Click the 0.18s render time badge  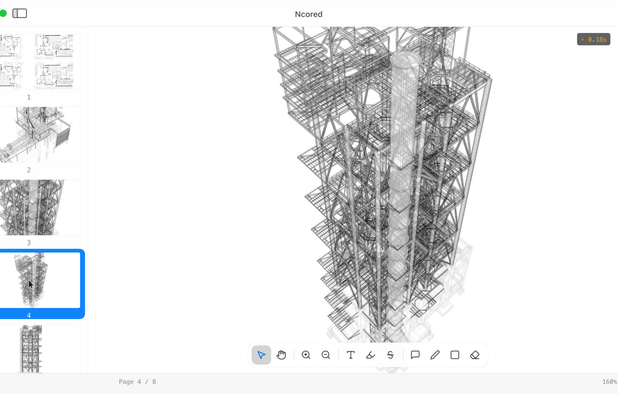[x=594, y=39]
